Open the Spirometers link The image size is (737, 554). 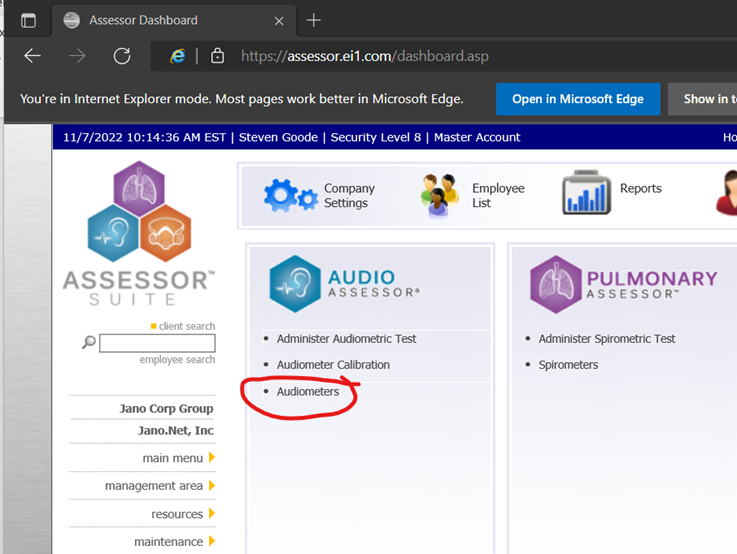pyautogui.click(x=568, y=365)
